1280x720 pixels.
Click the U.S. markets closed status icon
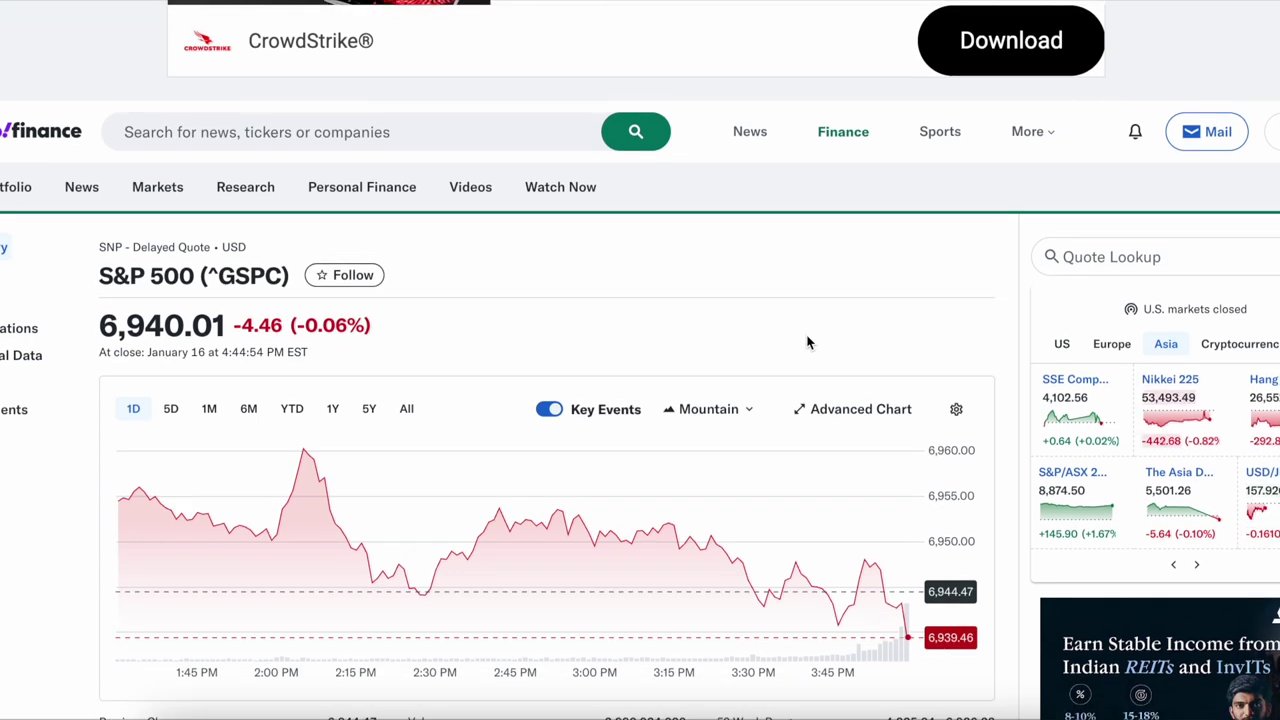[1131, 309]
